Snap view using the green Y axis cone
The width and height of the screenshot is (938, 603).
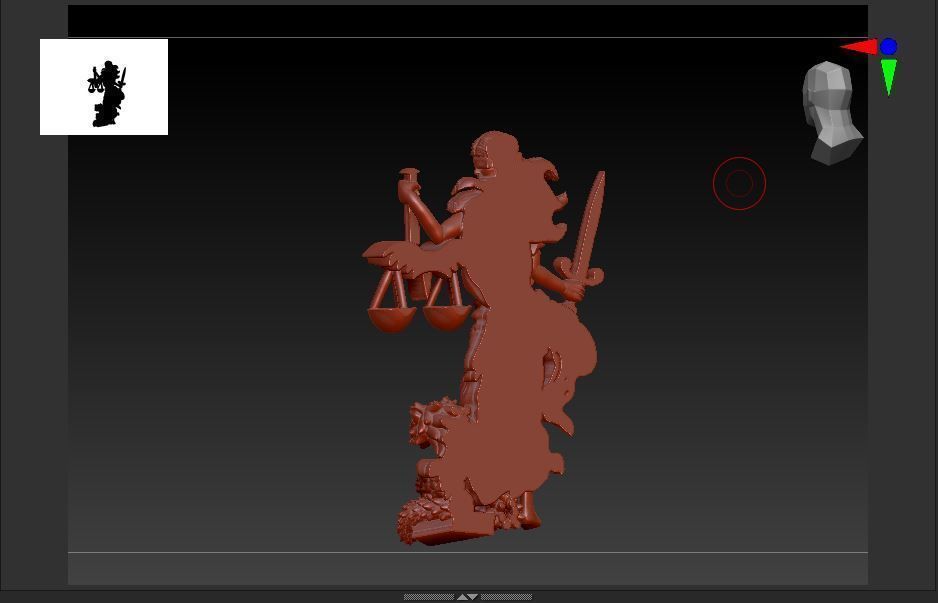889,77
